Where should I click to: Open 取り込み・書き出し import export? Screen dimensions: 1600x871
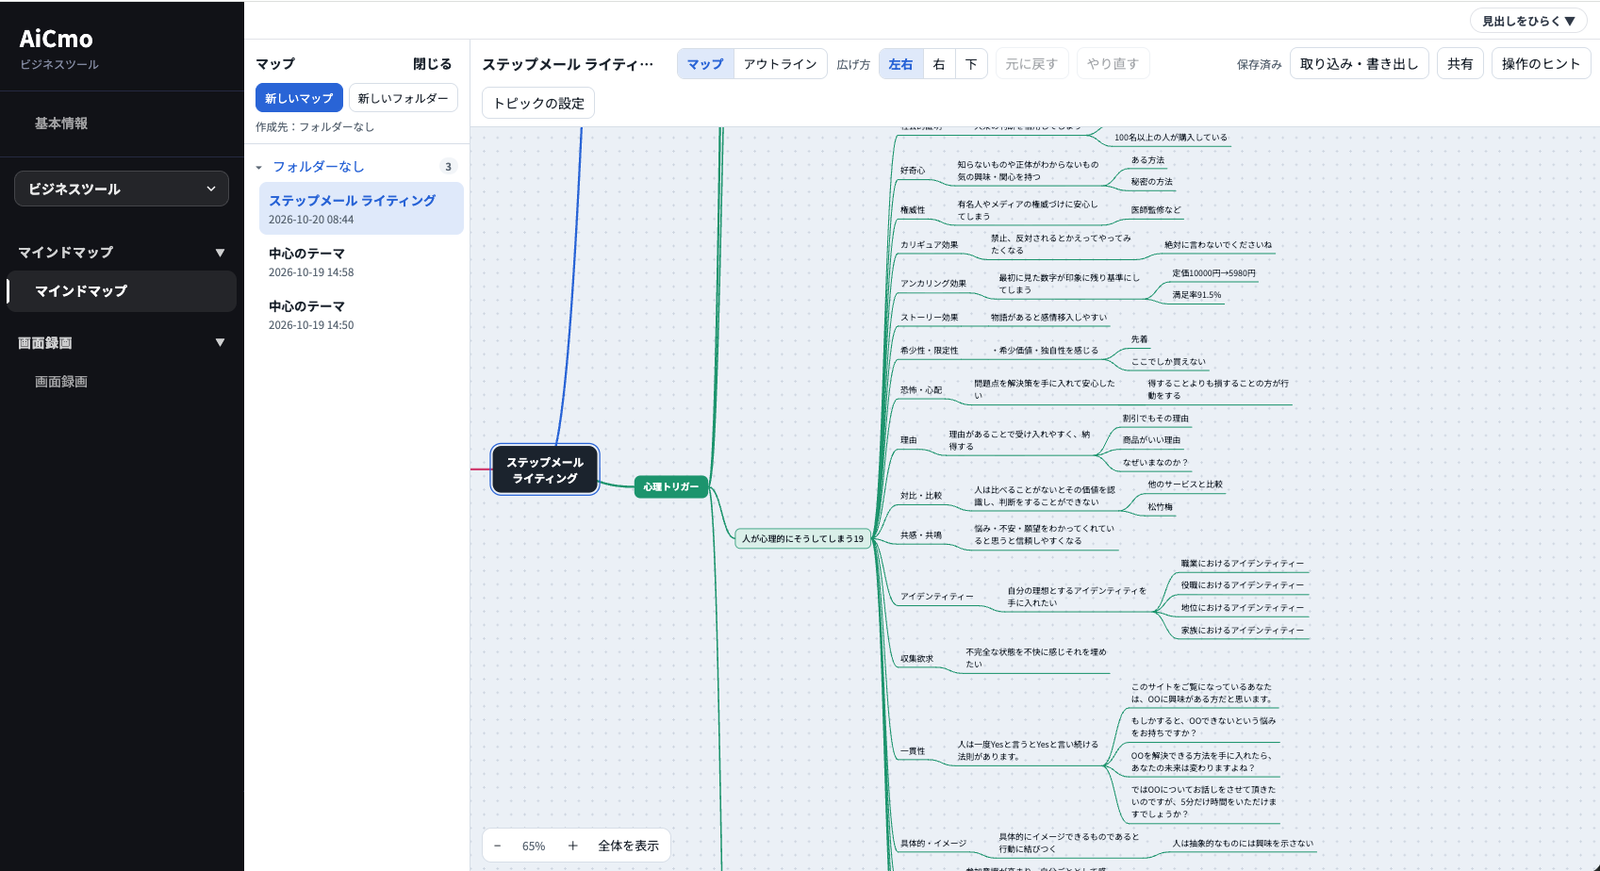1359,64
